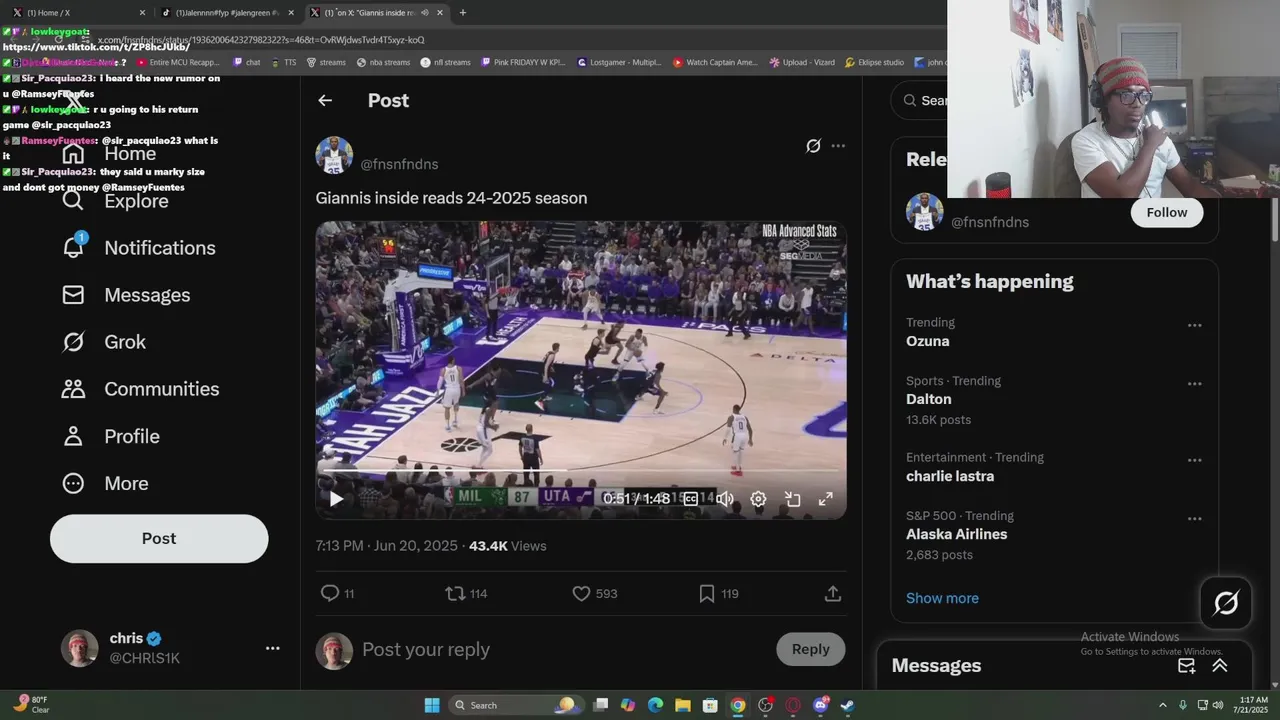
Task: Expand the More menu in sidebar
Action: click(106, 483)
